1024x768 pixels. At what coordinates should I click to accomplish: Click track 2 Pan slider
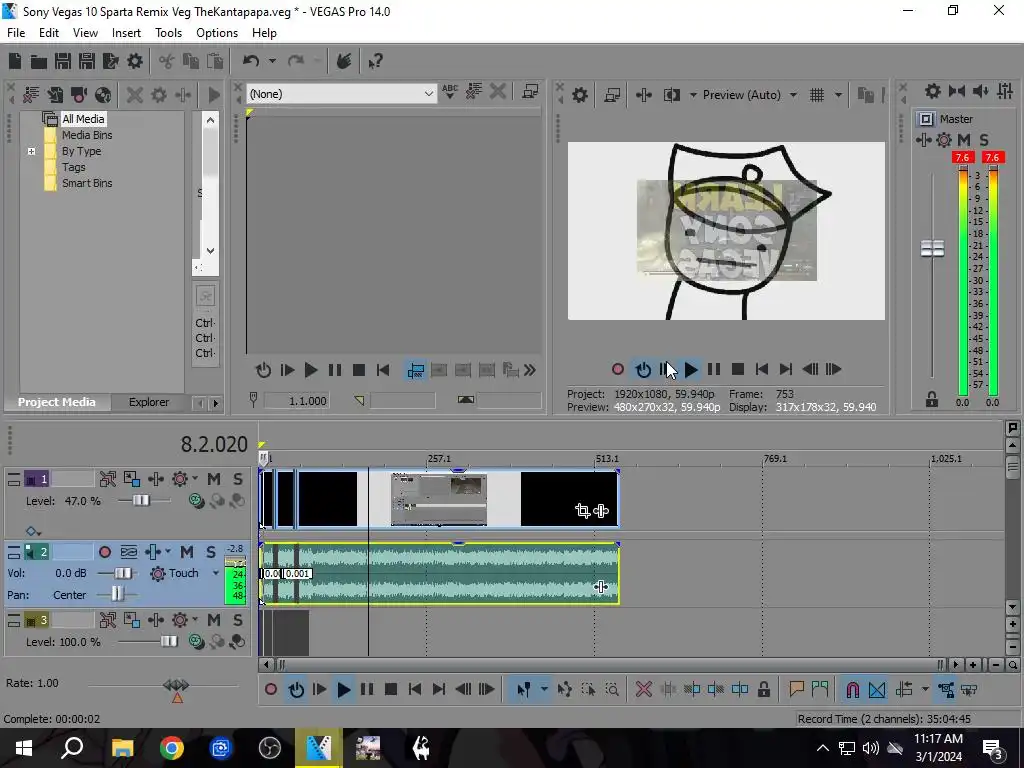(x=116, y=594)
